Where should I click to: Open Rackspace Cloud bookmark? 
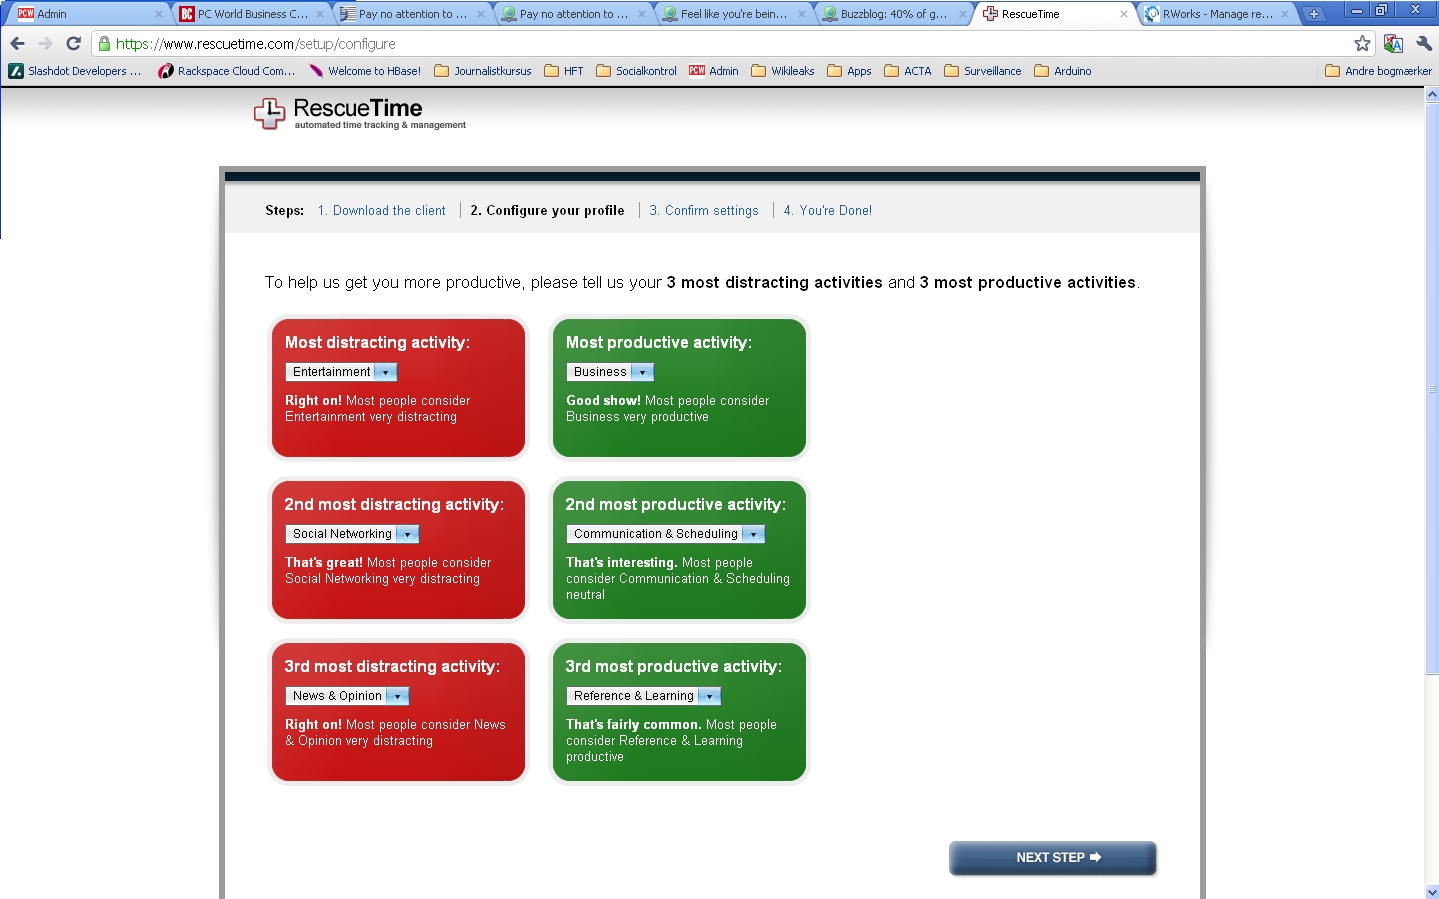pyautogui.click(x=227, y=71)
